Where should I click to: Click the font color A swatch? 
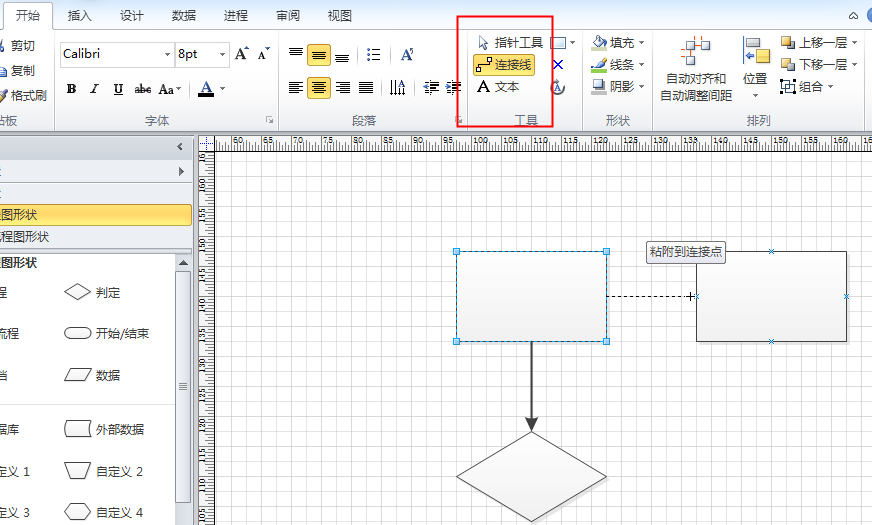tap(206, 89)
